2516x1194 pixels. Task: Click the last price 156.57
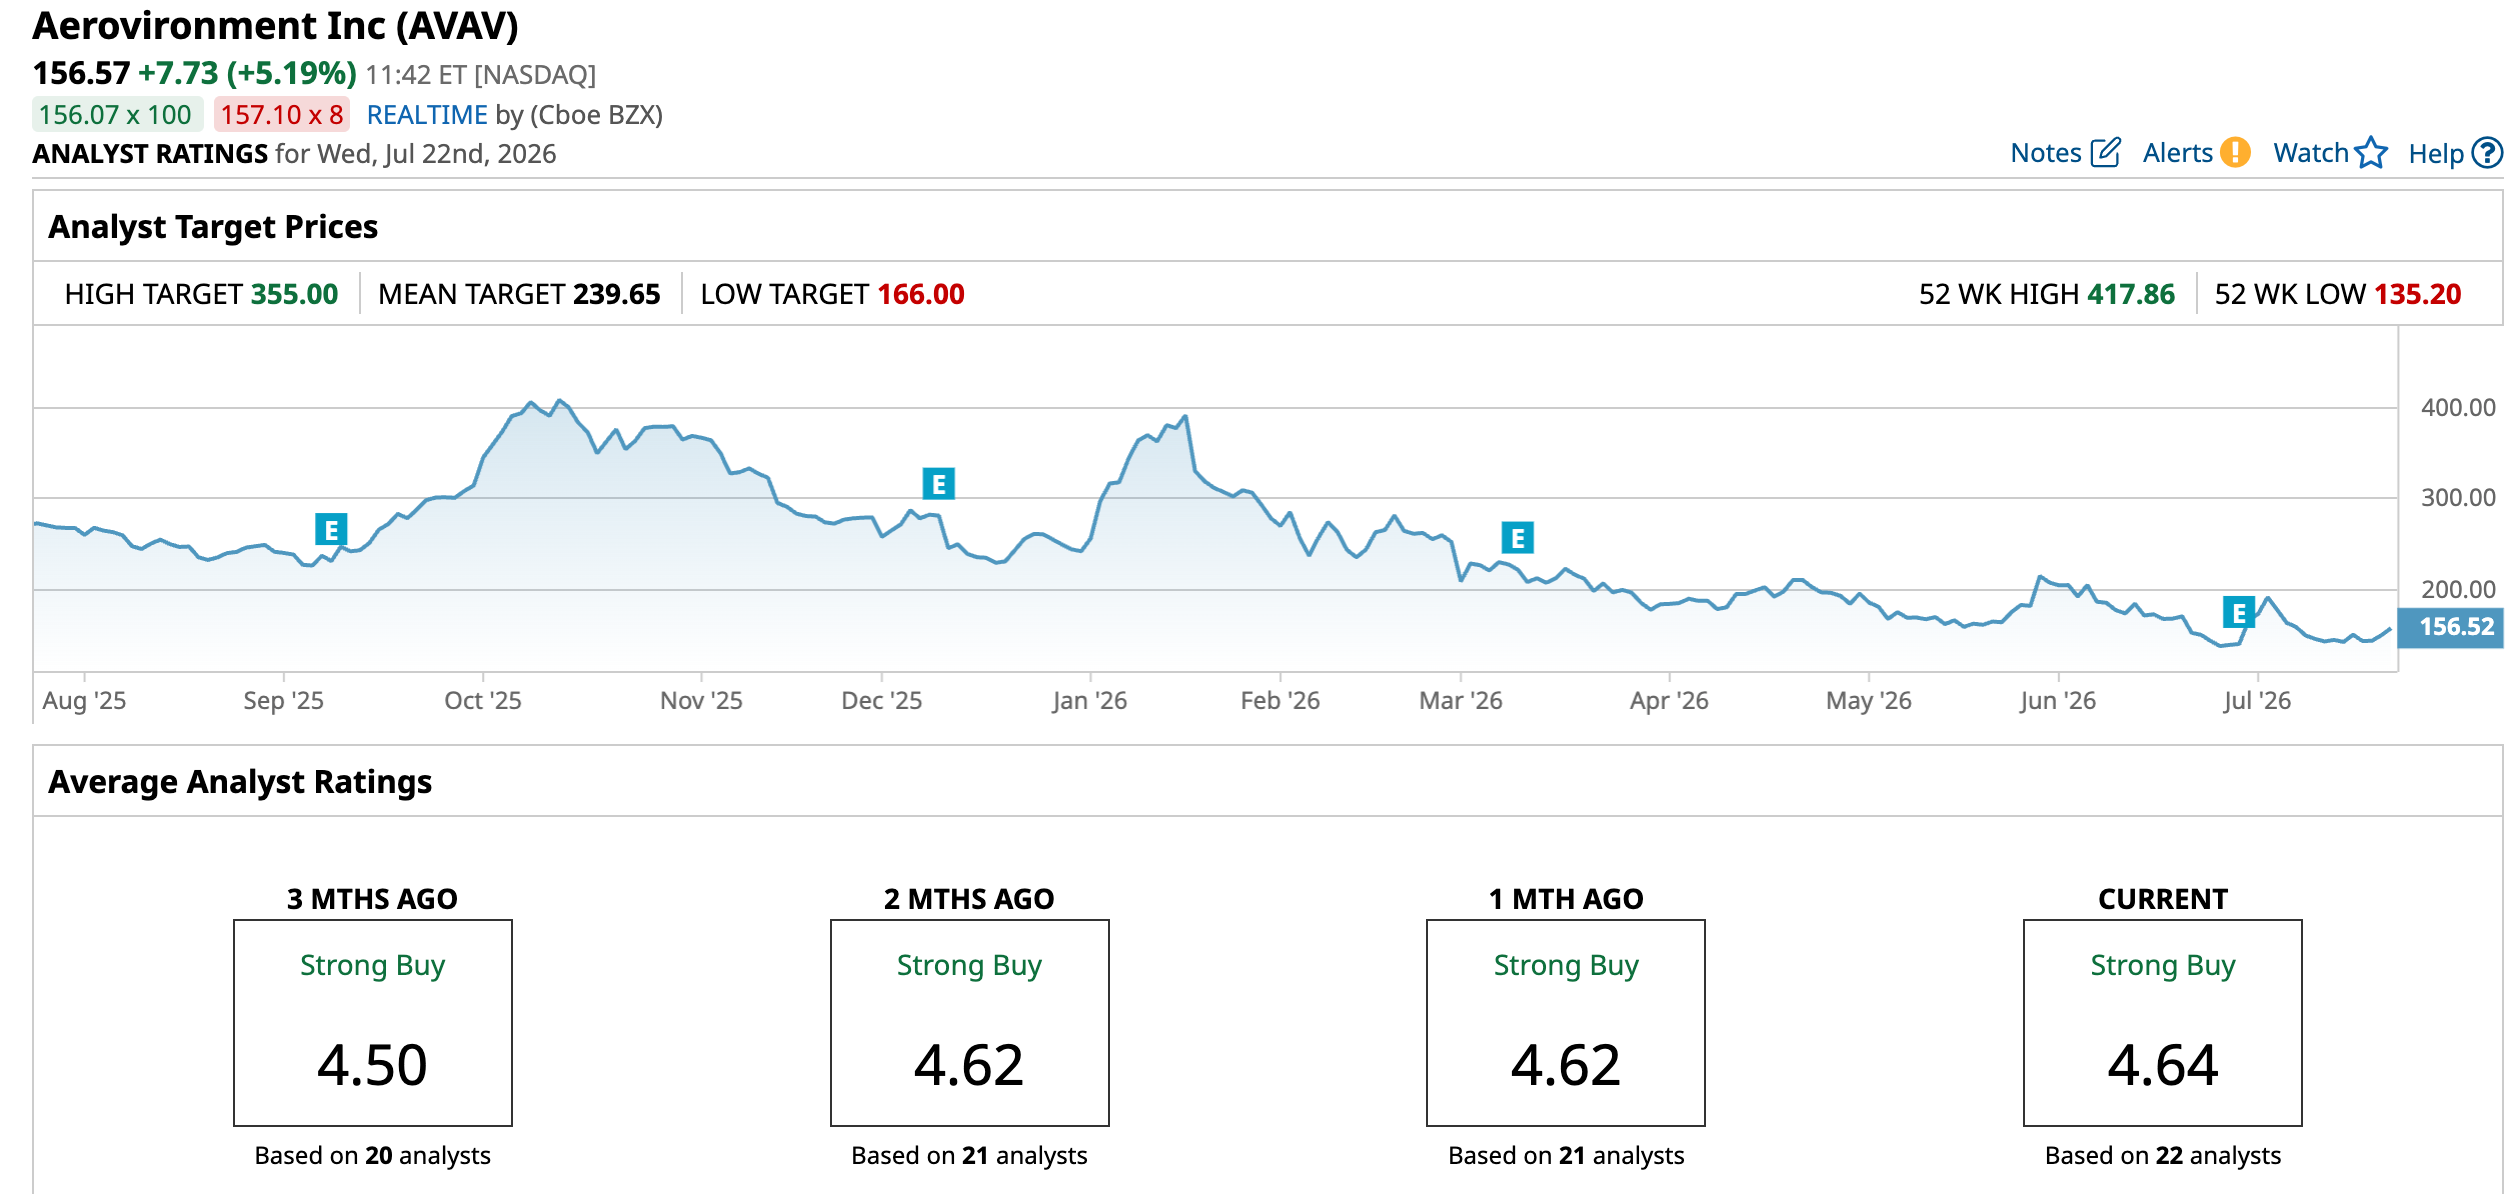point(82,73)
